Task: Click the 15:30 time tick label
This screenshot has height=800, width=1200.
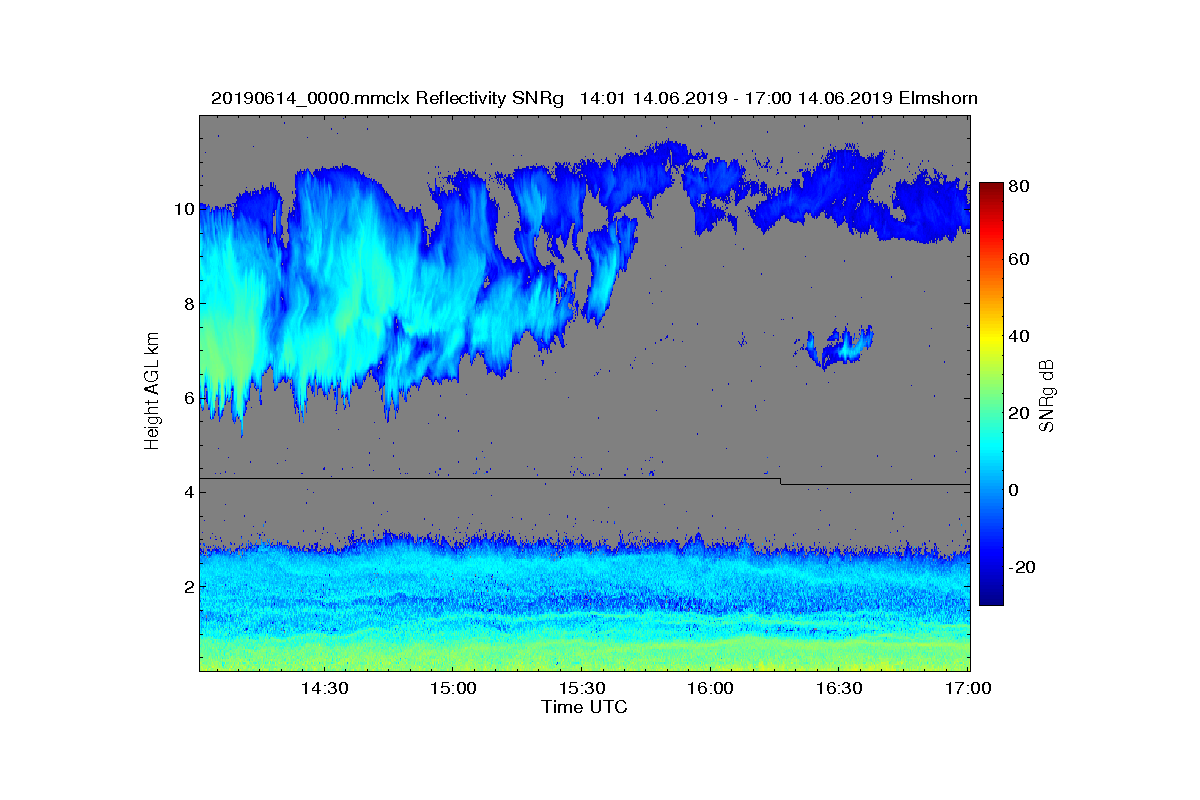Action: click(582, 688)
